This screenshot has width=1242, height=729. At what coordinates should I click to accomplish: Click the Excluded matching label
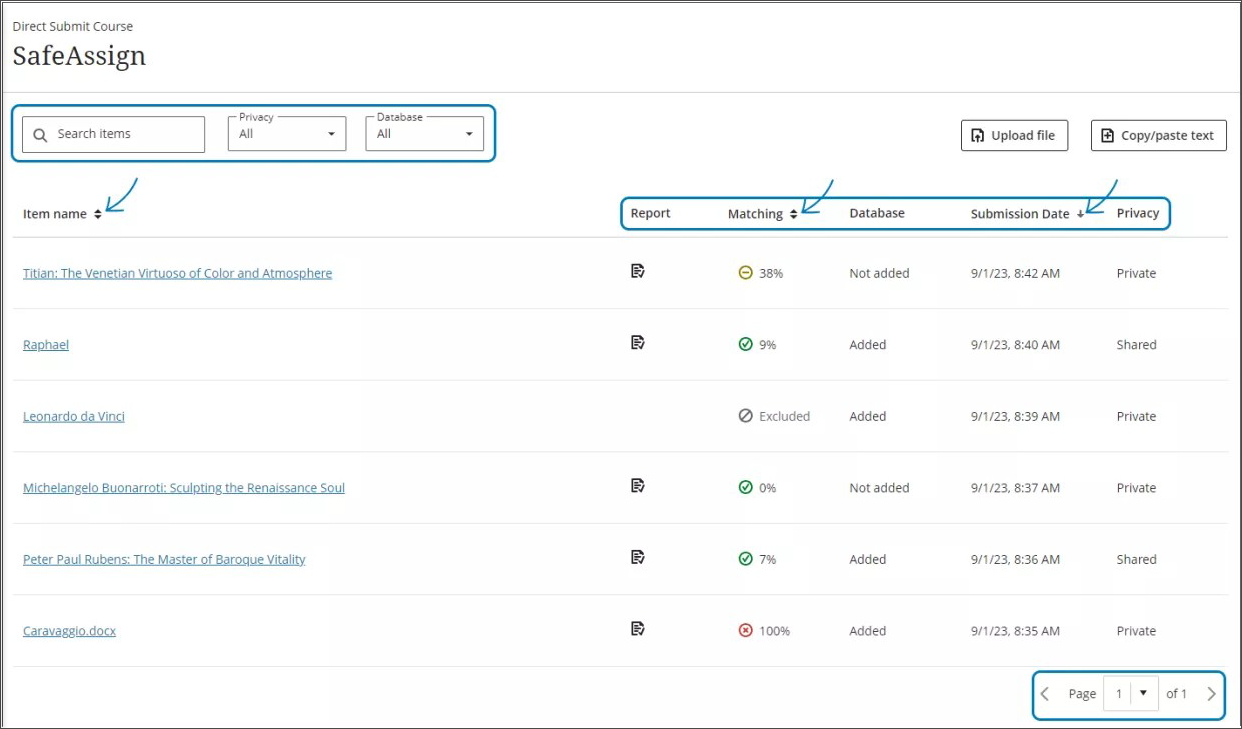tap(784, 416)
